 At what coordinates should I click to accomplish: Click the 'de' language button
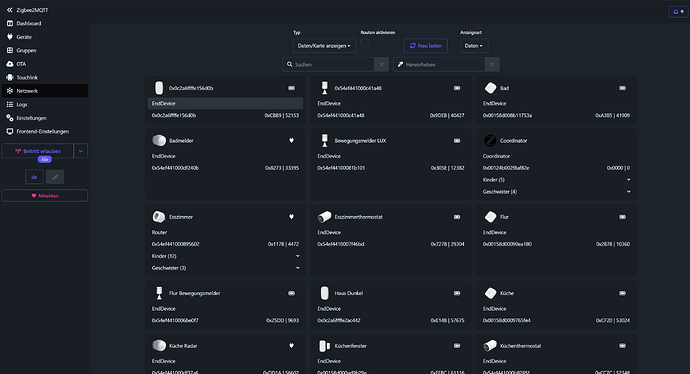click(34, 177)
